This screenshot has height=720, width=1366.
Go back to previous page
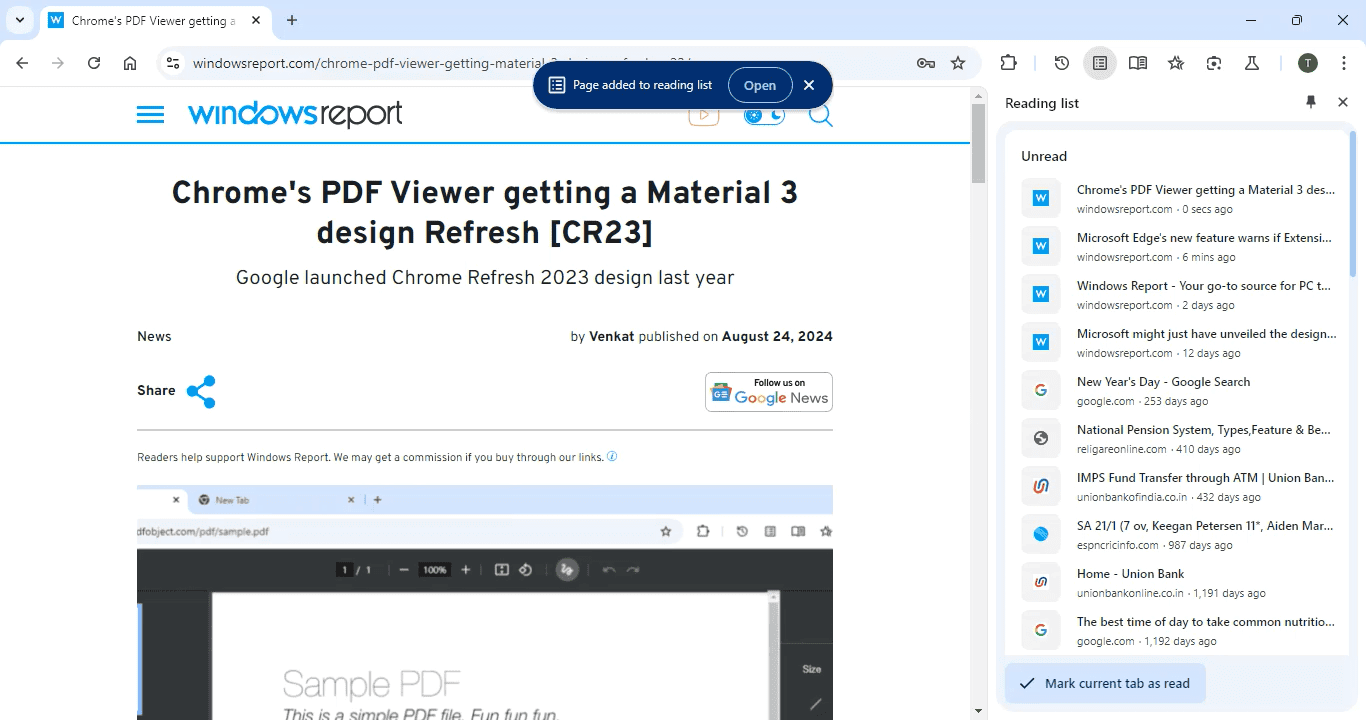tap(22, 63)
